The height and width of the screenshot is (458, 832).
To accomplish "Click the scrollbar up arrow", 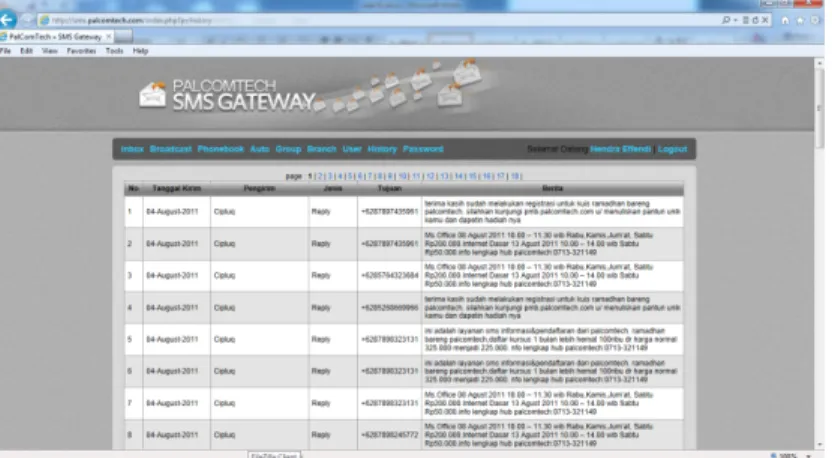I will point(820,63).
